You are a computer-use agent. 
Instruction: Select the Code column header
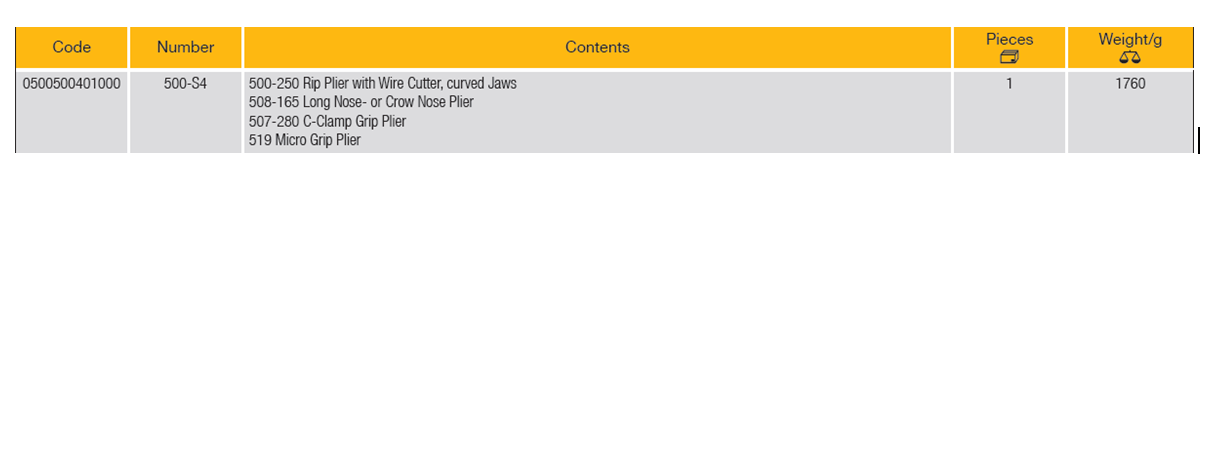tap(72, 47)
